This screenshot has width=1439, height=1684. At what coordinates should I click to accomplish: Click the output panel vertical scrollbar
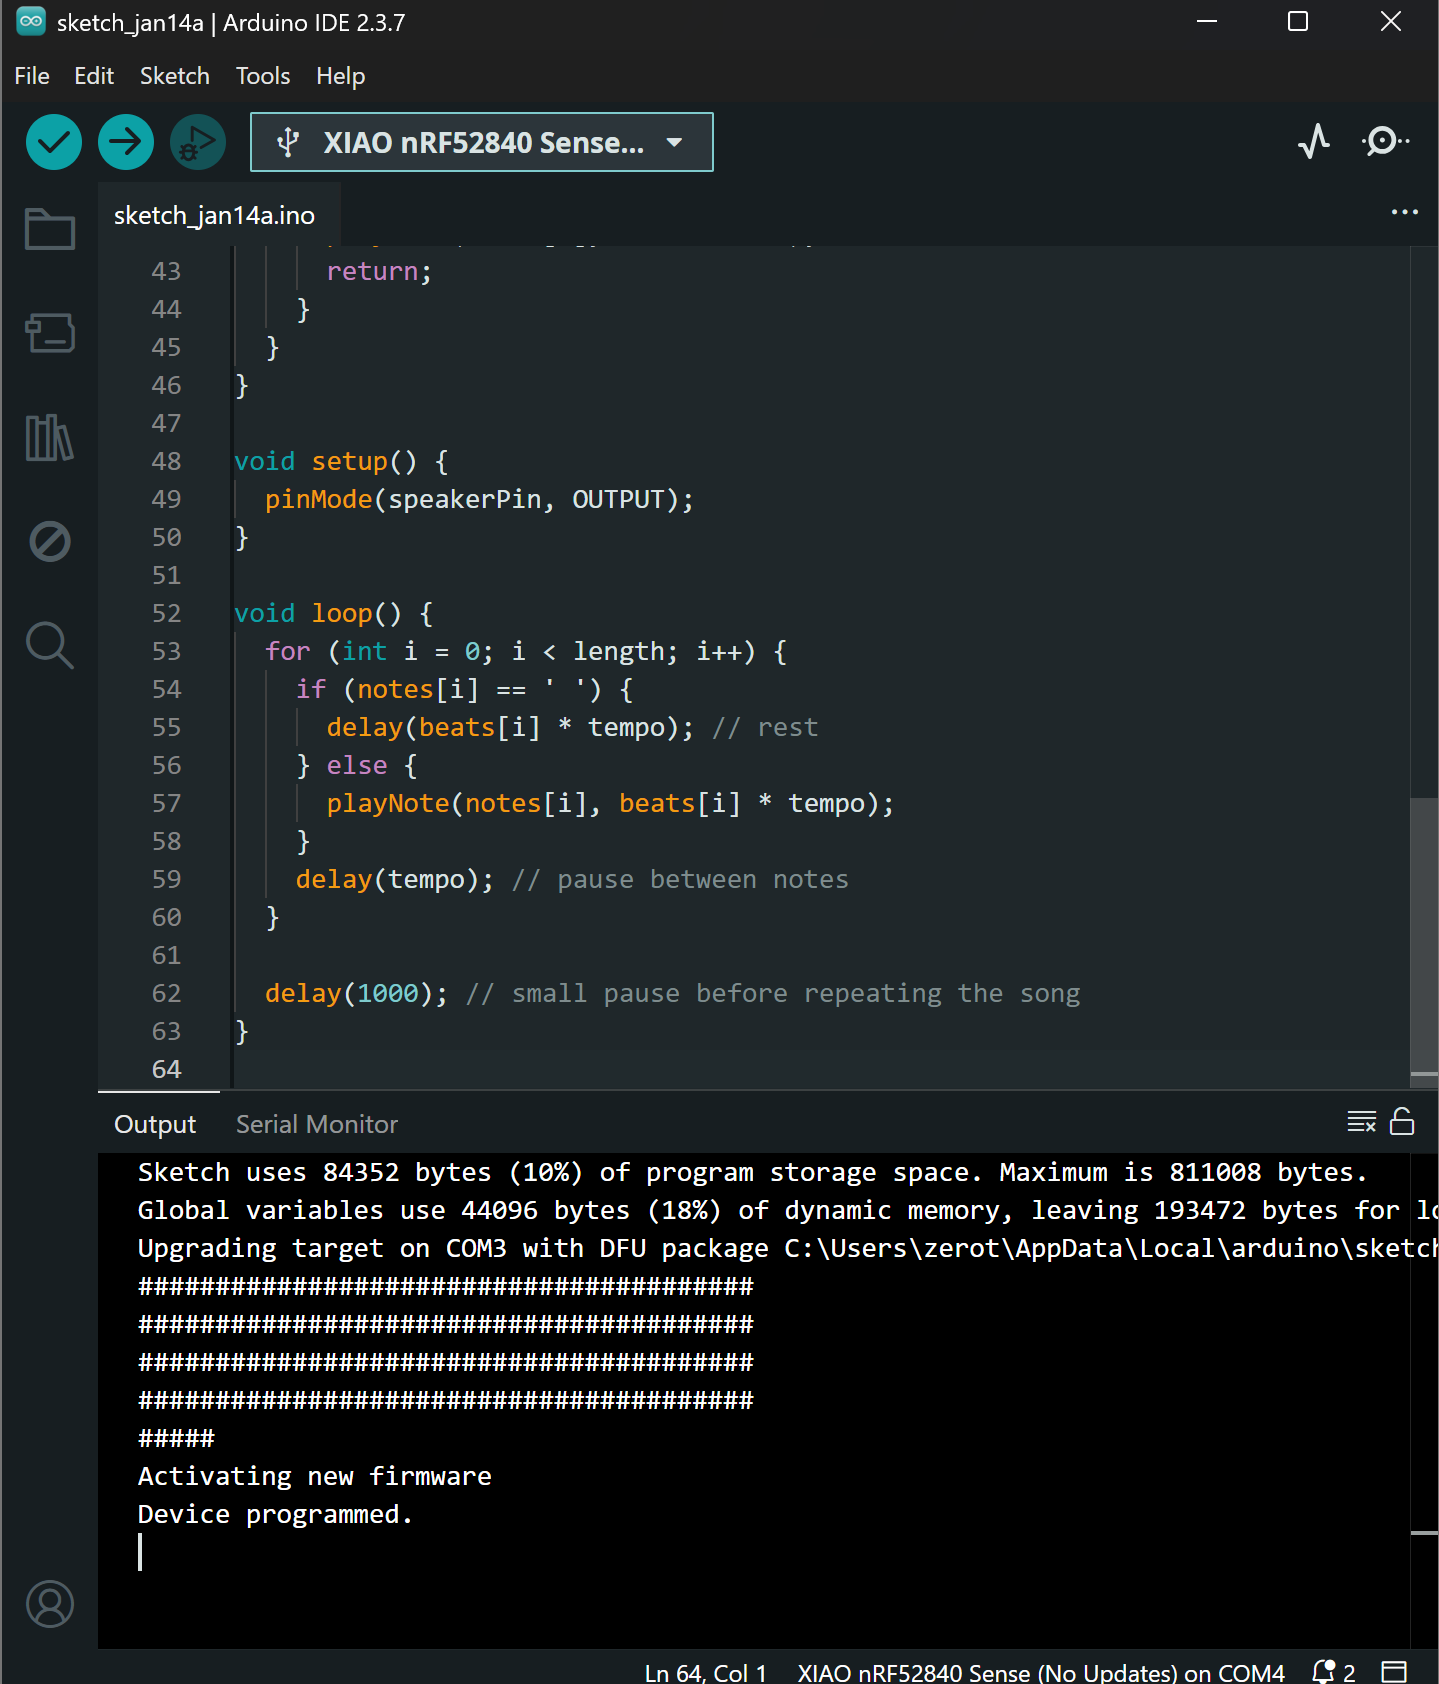coord(1424,1400)
